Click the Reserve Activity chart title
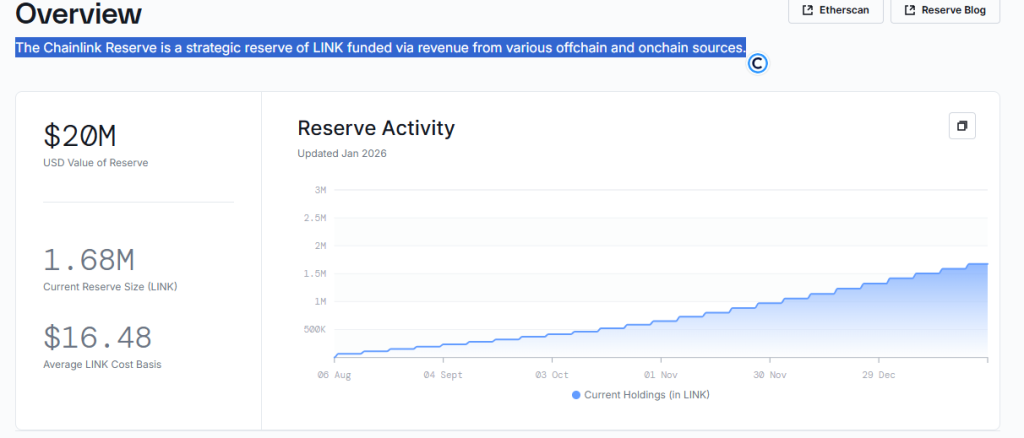Viewport: 1024px width, 438px height. pos(376,128)
